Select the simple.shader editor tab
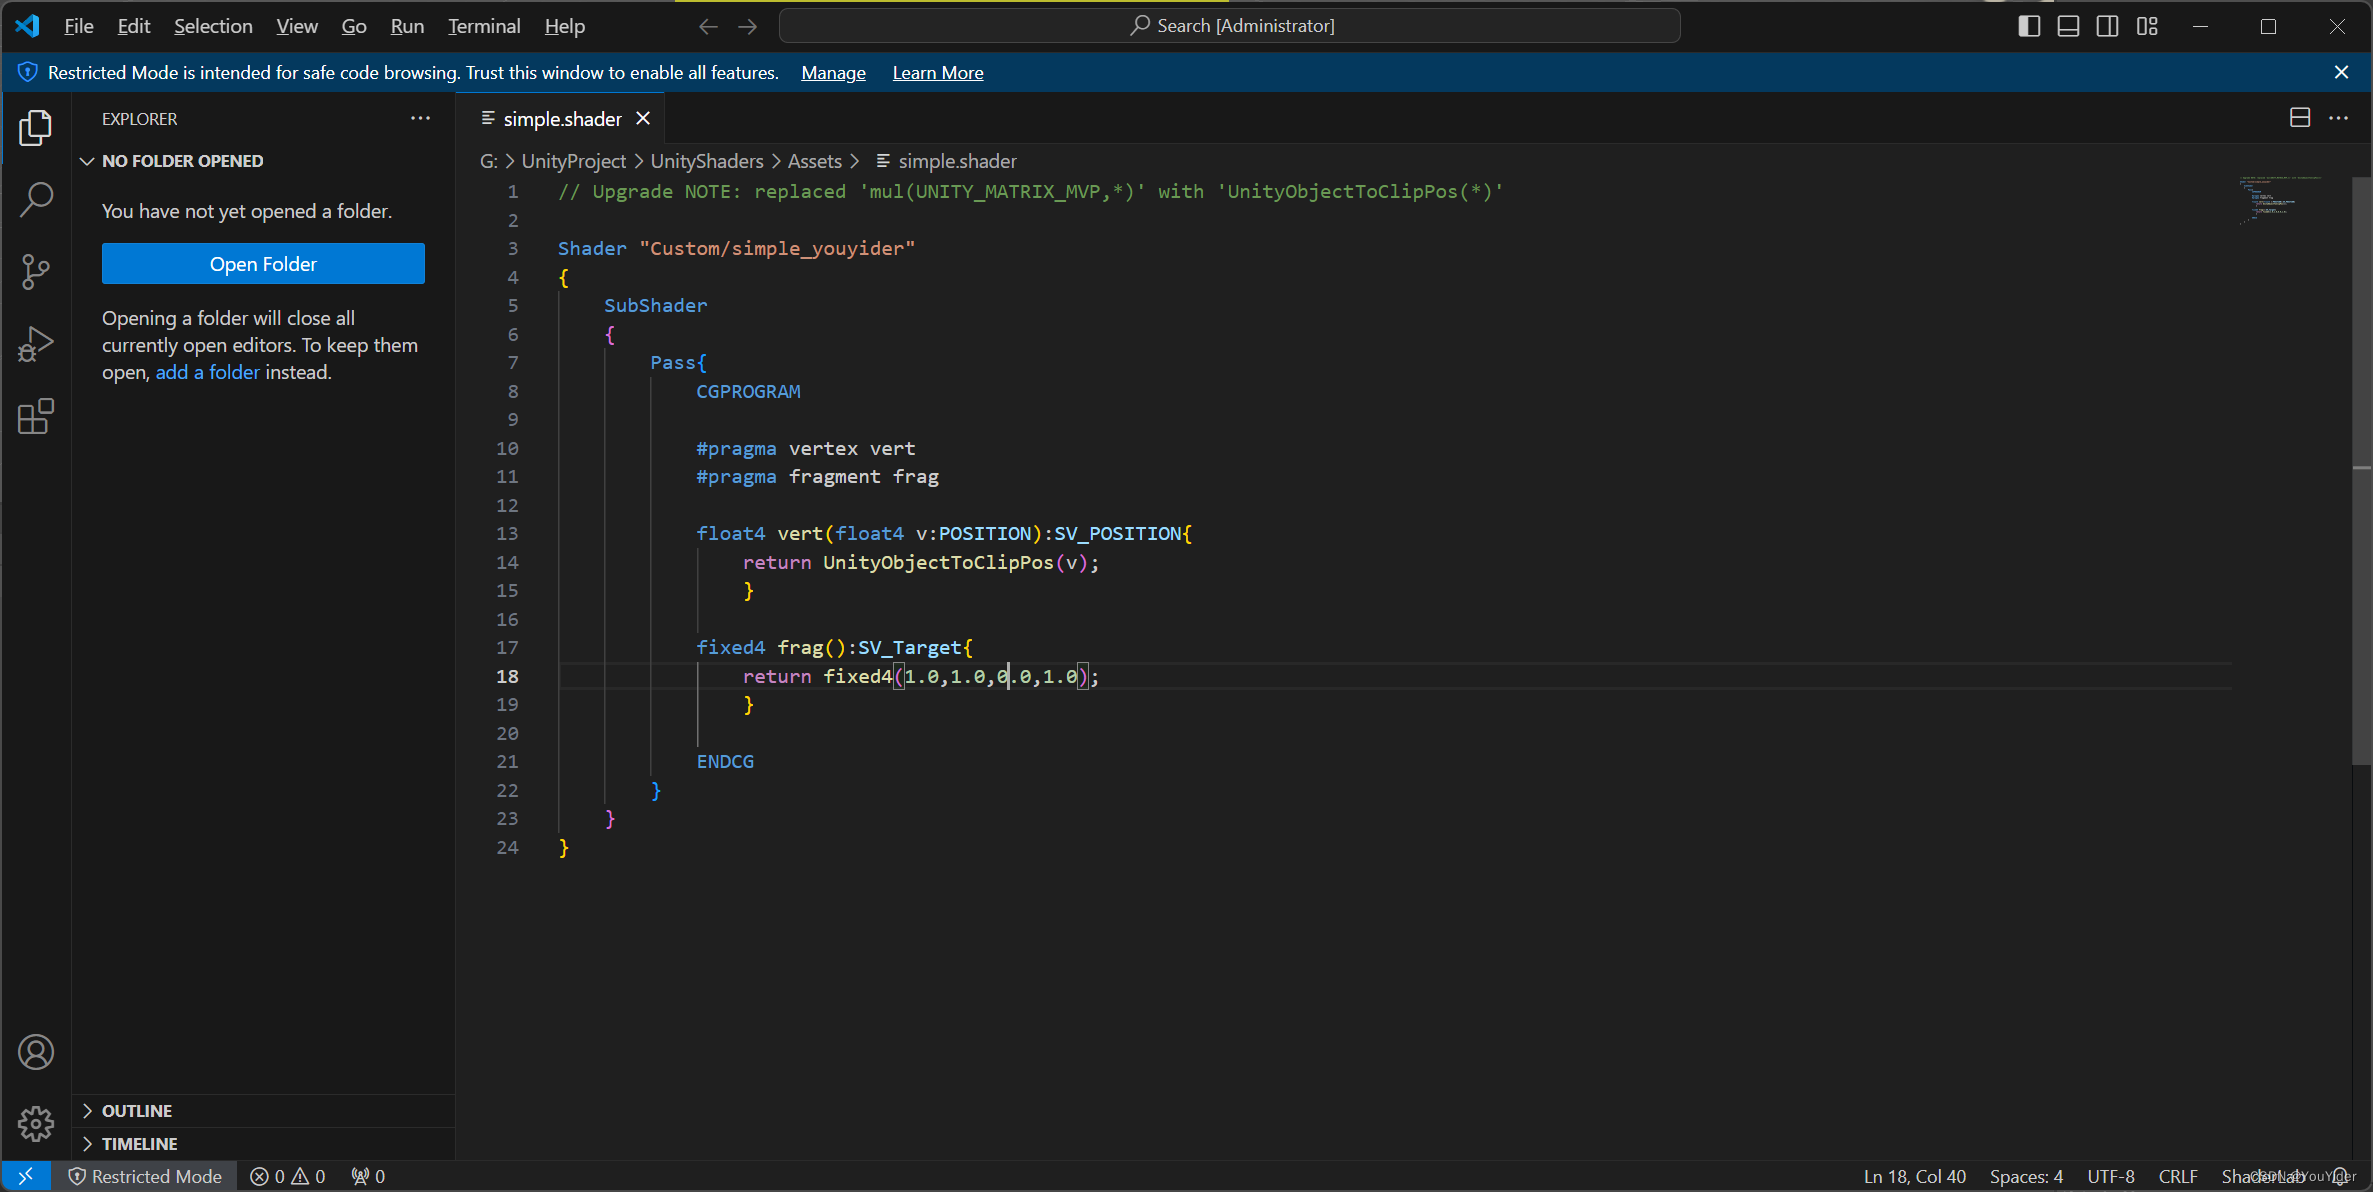This screenshot has width=2373, height=1192. [562, 119]
